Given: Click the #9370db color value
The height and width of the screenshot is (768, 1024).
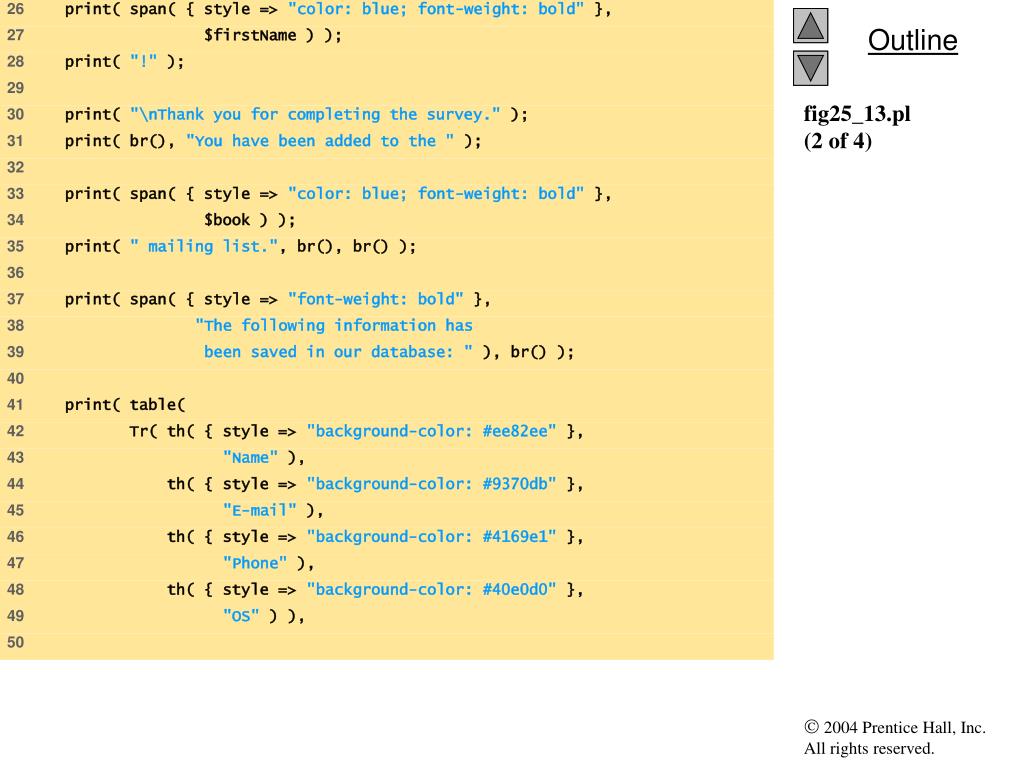Looking at the screenshot, I should click(x=515, y=484).
